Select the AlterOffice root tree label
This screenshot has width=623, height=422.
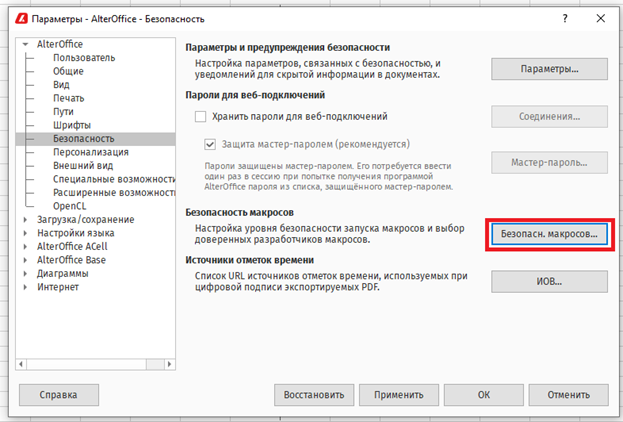tap(60, 44)
